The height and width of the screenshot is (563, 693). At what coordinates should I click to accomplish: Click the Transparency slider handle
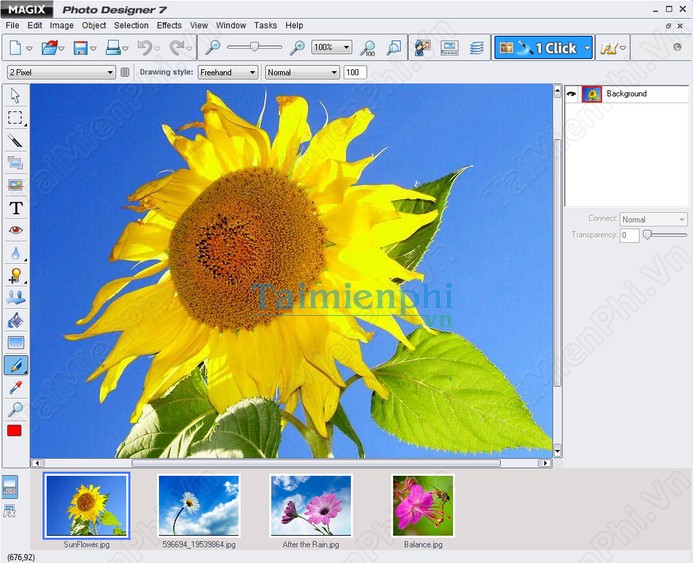647,234
